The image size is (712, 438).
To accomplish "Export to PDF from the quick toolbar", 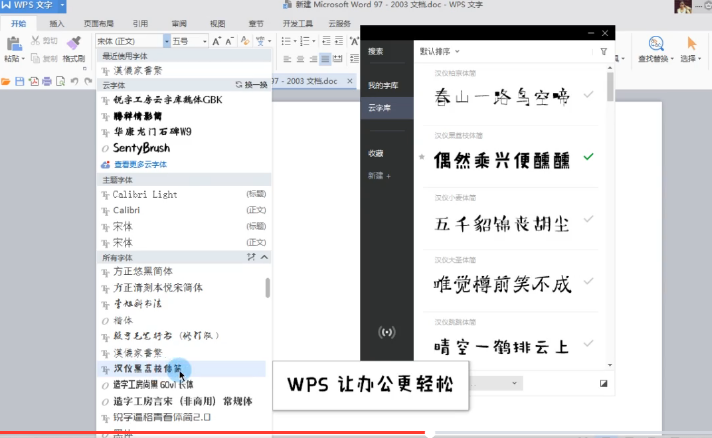I will (34, 82).
